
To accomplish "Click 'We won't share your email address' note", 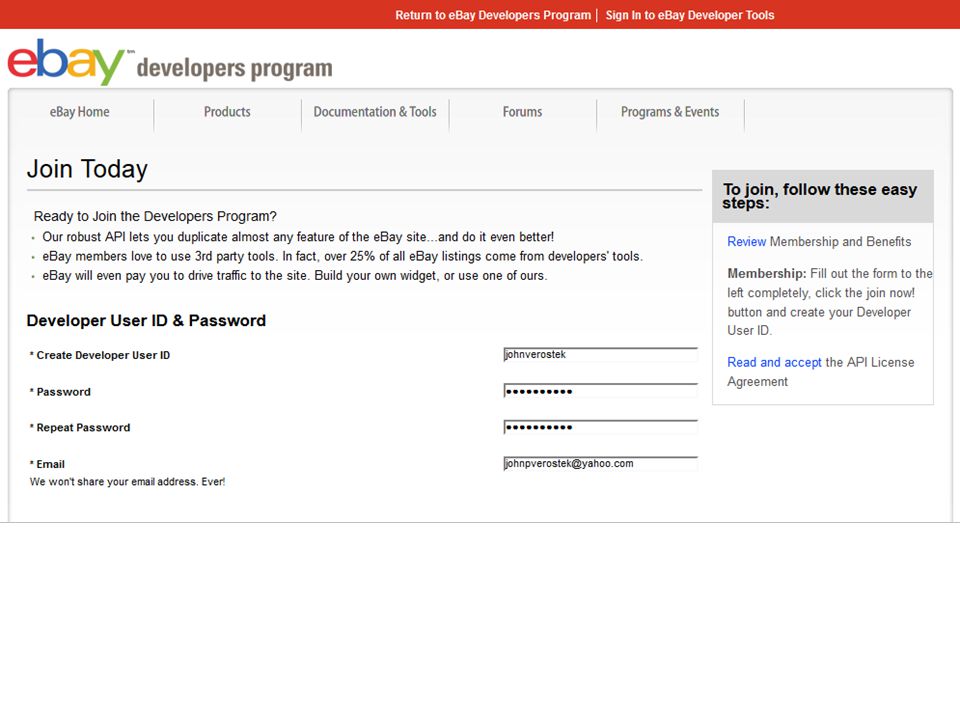I will 127,482.
